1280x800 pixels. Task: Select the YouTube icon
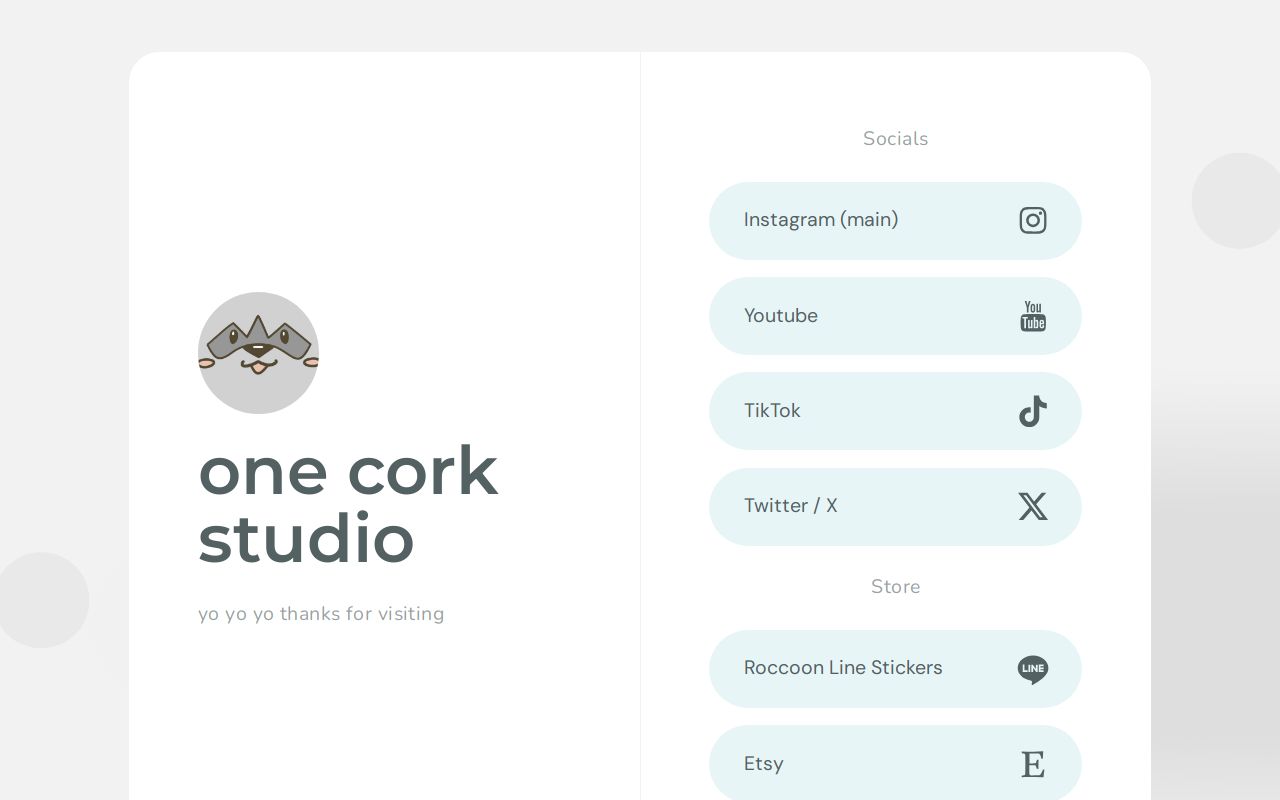pyautogui.click(x=1033, y=316)
